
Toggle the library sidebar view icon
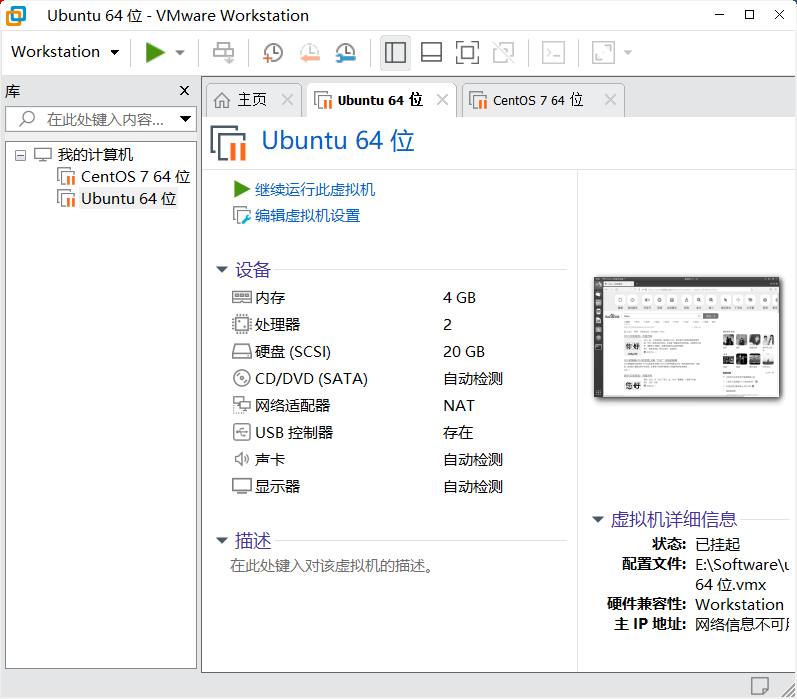(395, 52)
